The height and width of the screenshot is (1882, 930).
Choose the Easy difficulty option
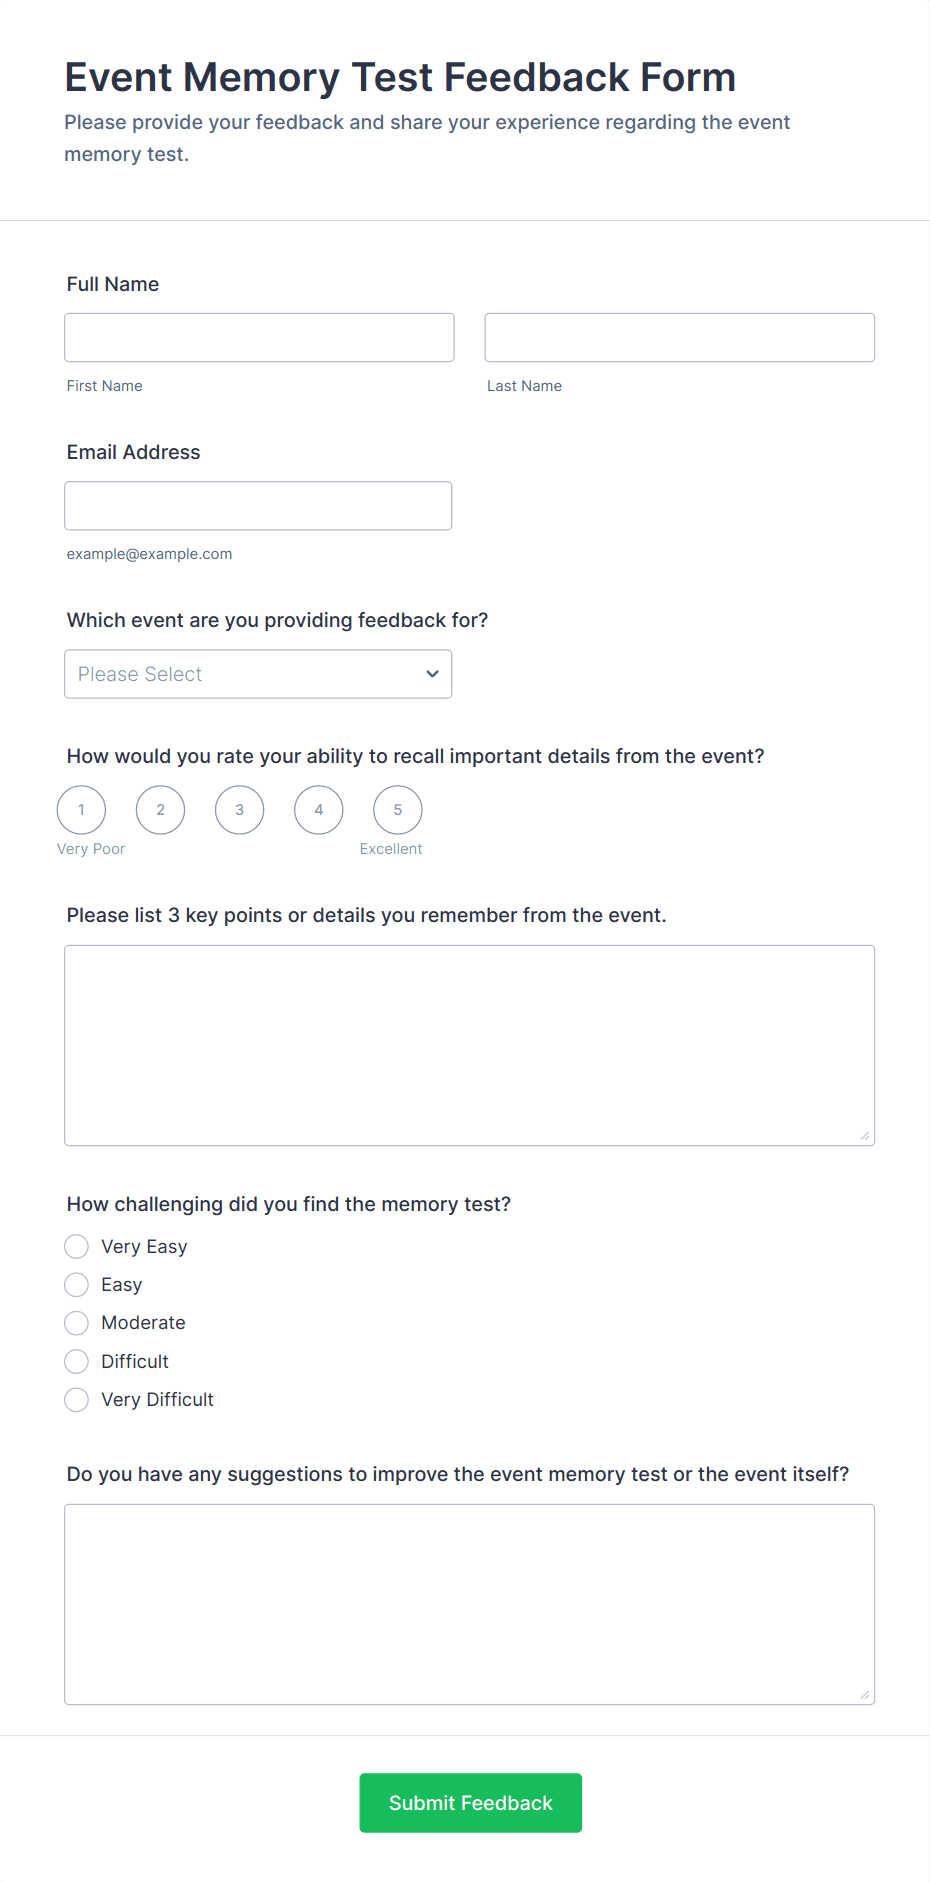tap(77, 1285)
